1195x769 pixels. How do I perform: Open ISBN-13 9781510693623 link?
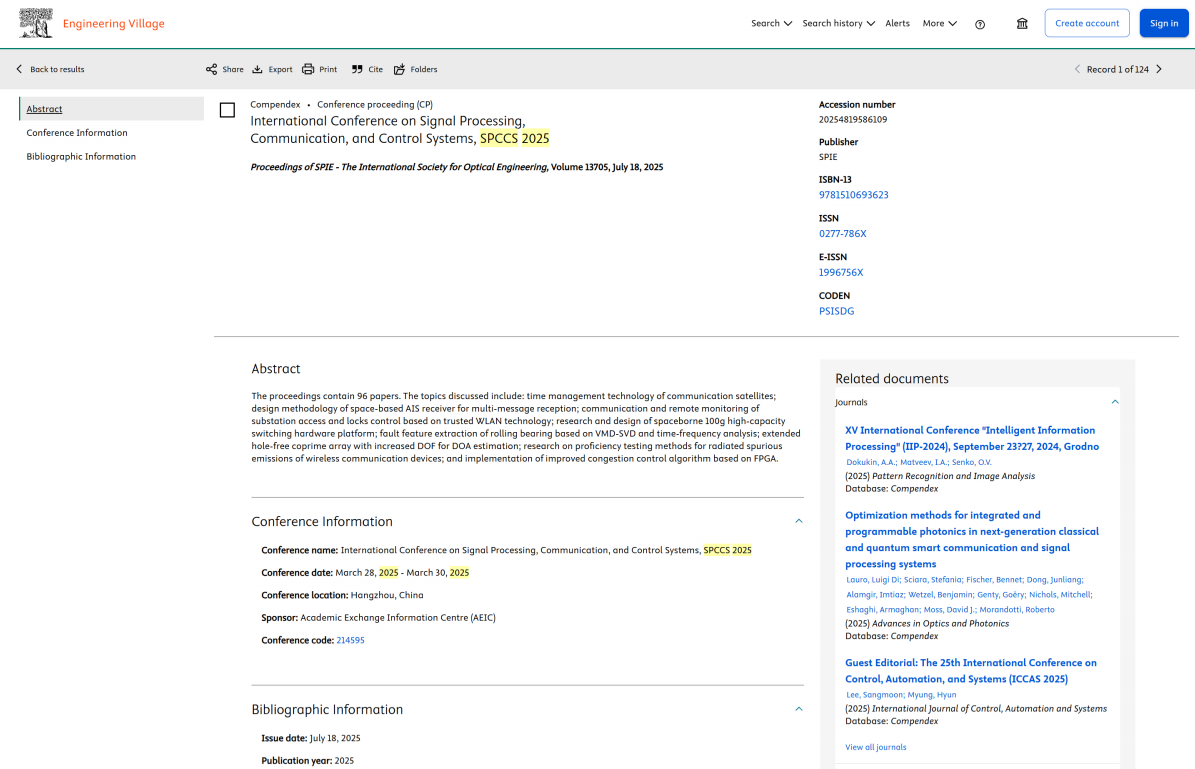[x=854, y=195]
